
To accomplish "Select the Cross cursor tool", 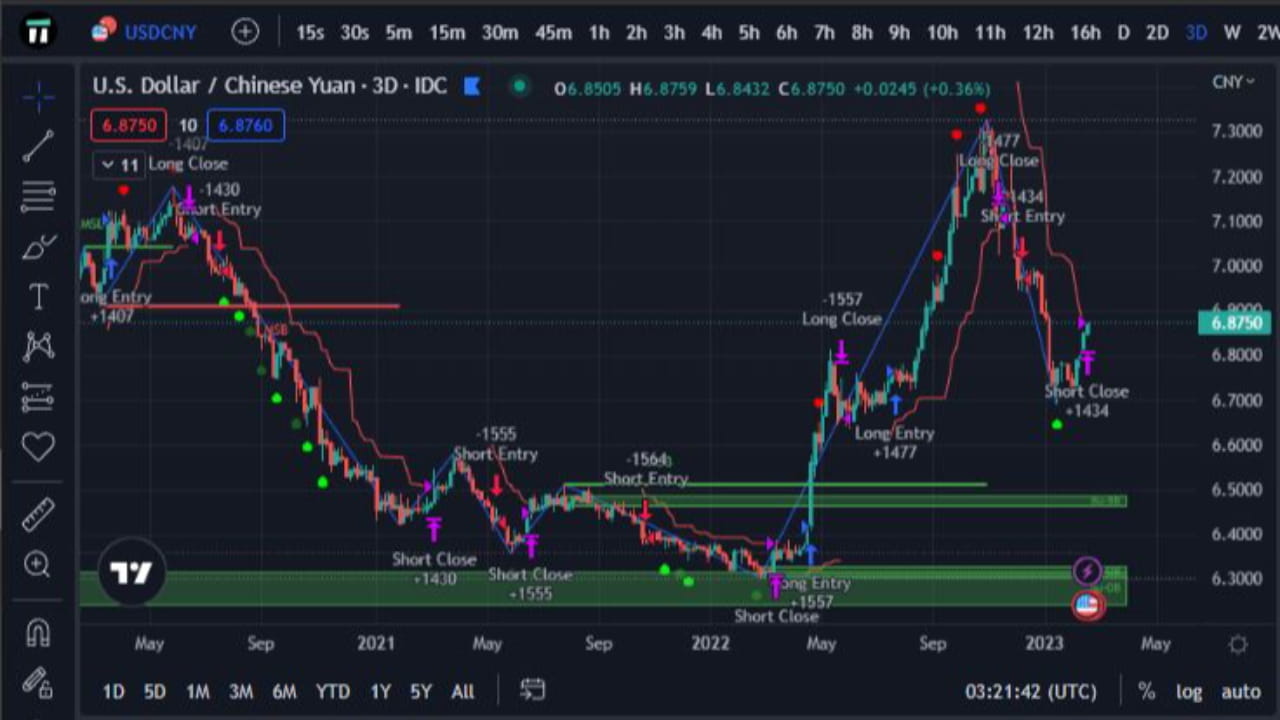I will tap(38, 96).
